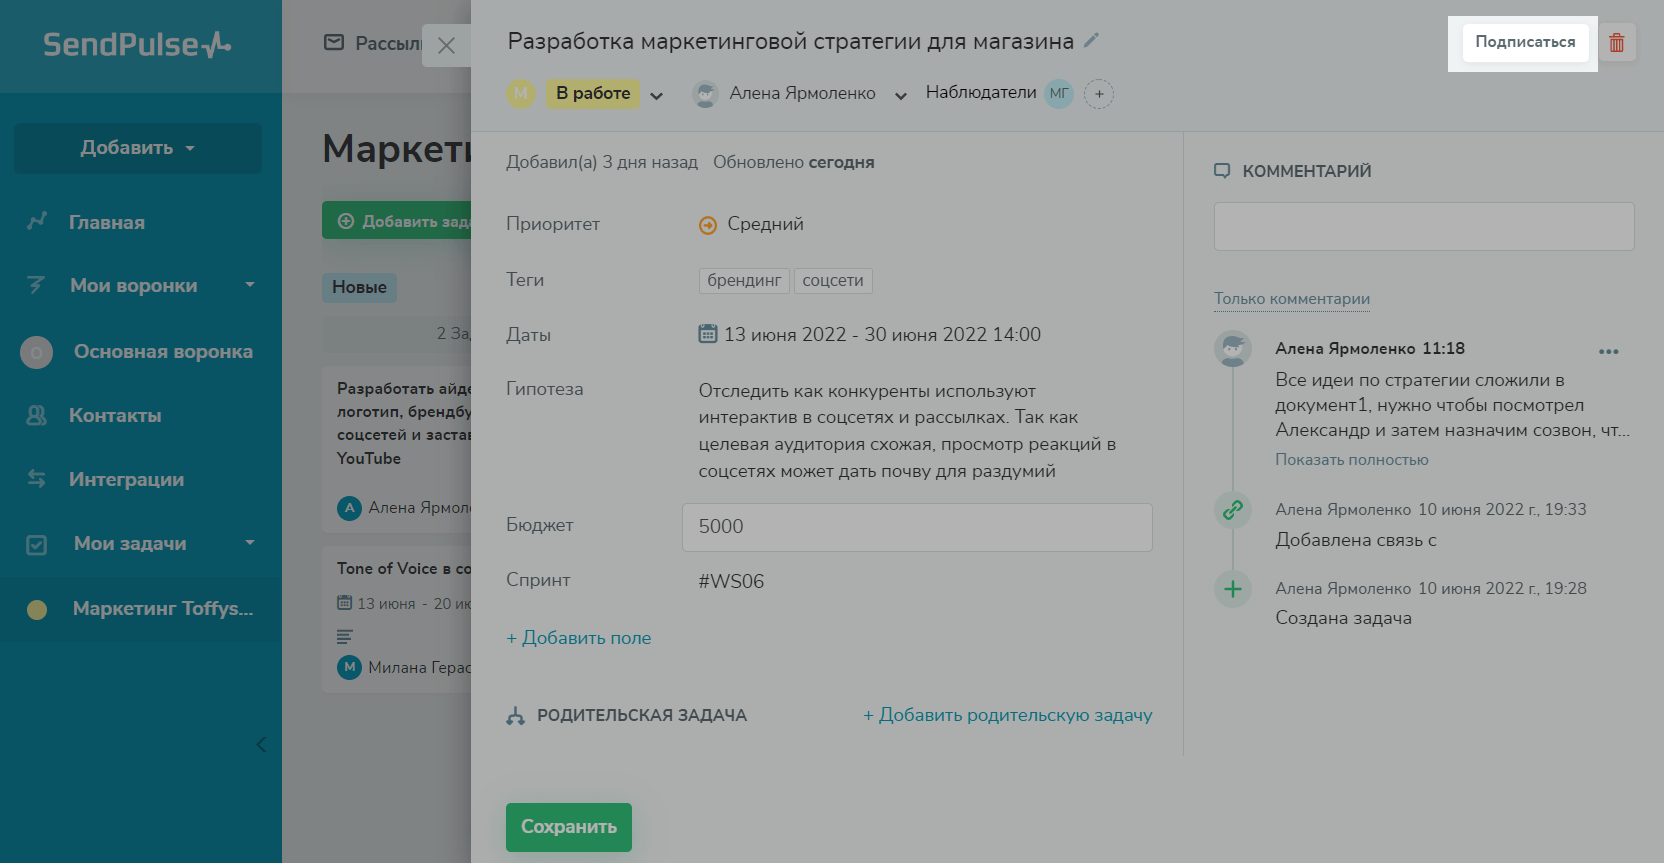Image resolution: width=1664 pixels, height=863 pixels.
Task: Click the comment input field
Action: click(1424, 227)
